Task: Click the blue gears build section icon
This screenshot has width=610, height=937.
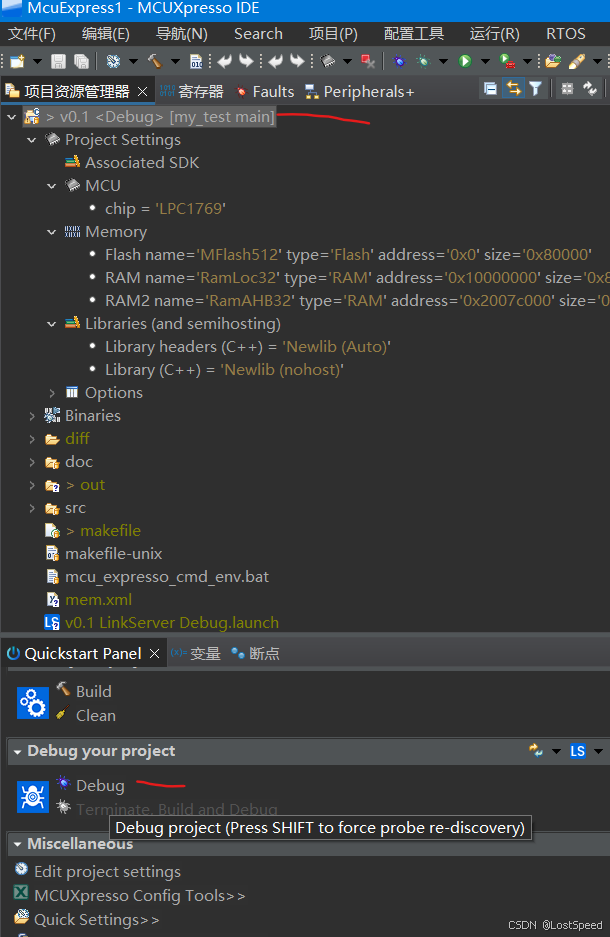Action: pos(33,703)
